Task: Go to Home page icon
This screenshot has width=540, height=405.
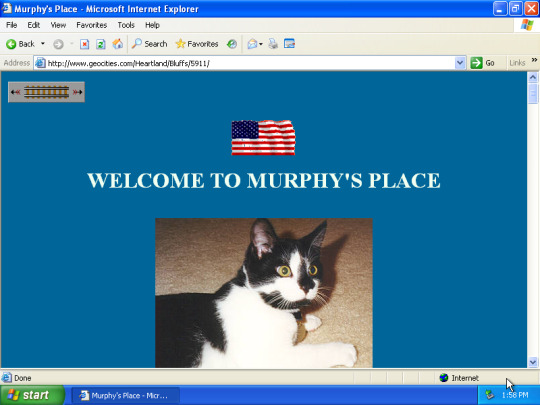Action: (117, 44)
